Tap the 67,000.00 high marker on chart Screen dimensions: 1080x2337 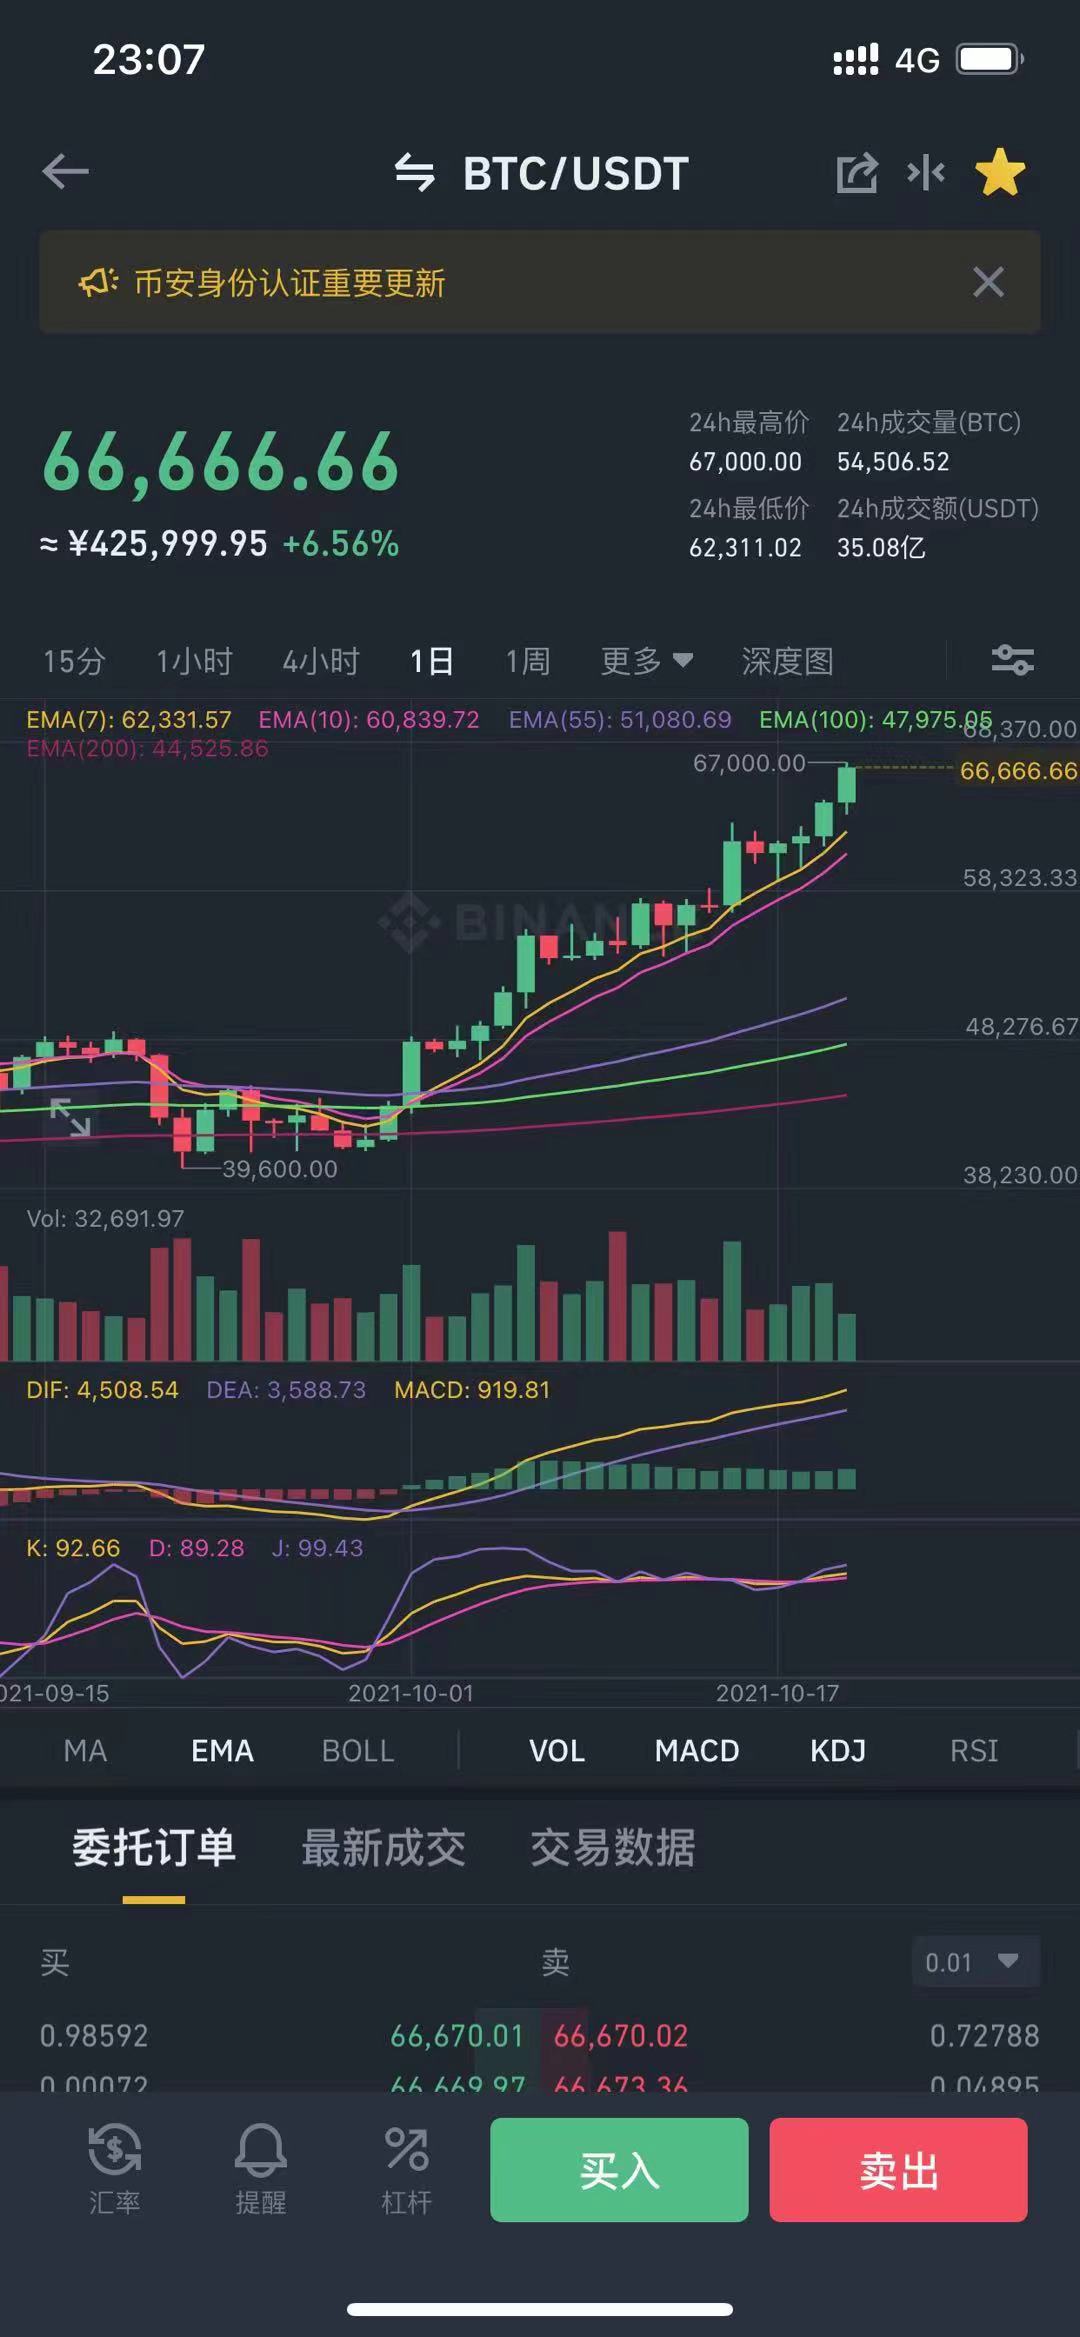[x=749, y=763]
